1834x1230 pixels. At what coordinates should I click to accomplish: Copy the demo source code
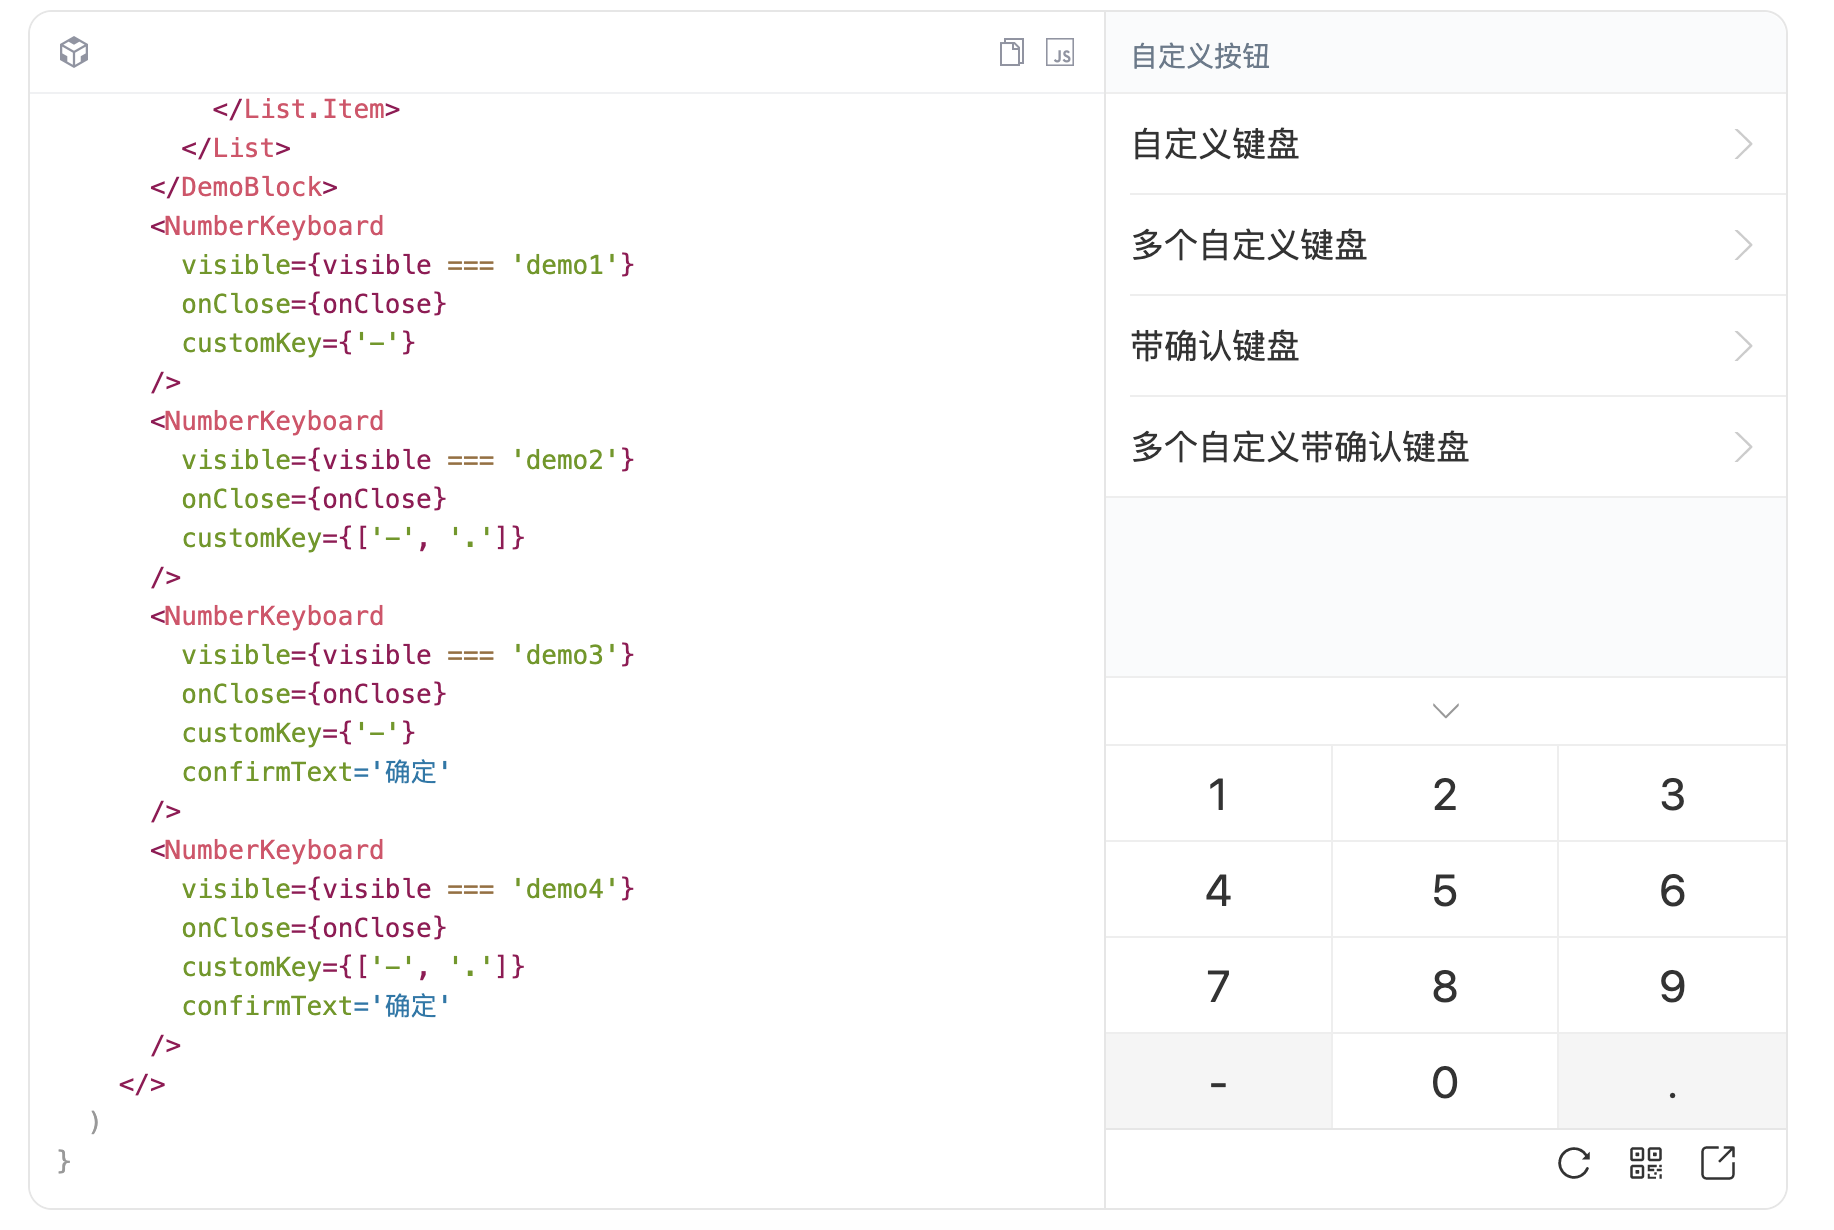click(x=1011, y=52)
